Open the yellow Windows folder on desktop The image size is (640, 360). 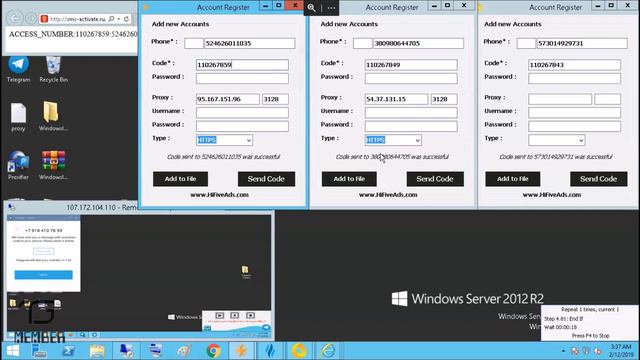pyautogui.click(x=53, y=116)
